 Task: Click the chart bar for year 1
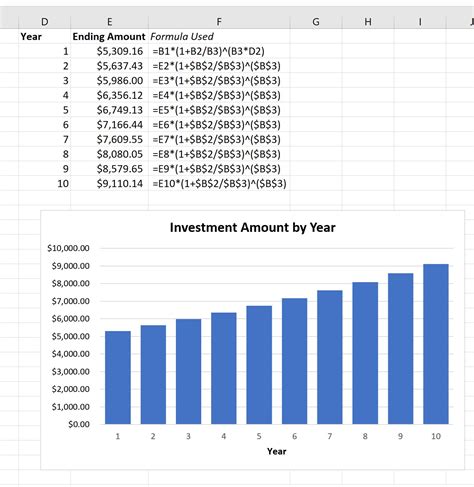(118, 377)
